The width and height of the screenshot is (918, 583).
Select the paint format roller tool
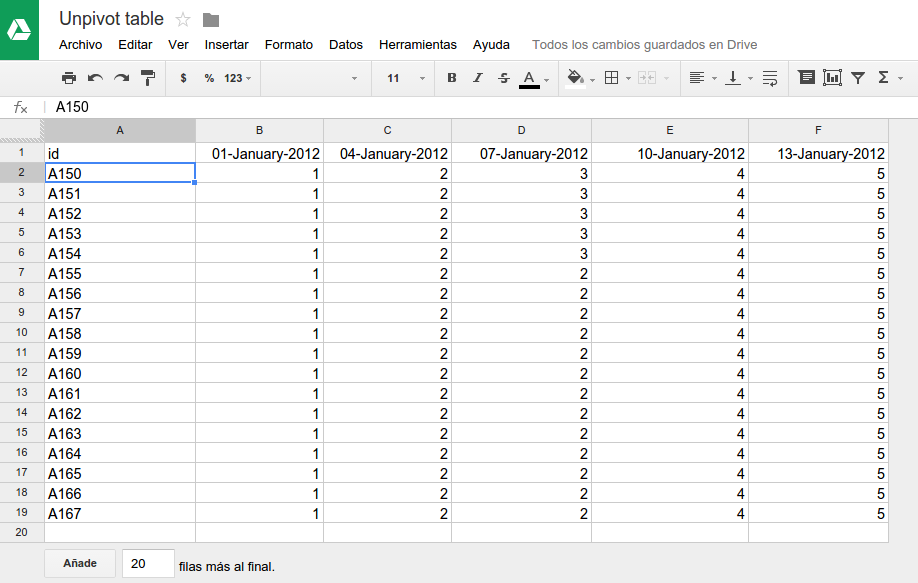[148, 78]
